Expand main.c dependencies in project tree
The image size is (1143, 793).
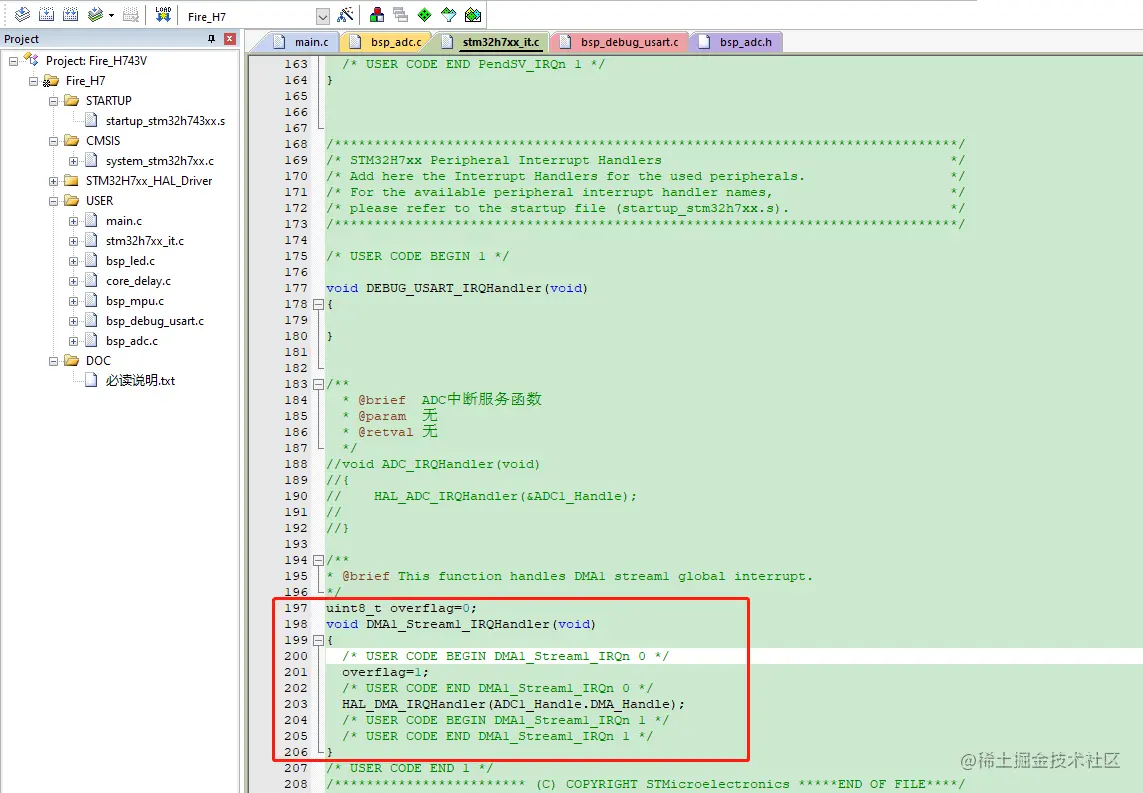point(74,221)
